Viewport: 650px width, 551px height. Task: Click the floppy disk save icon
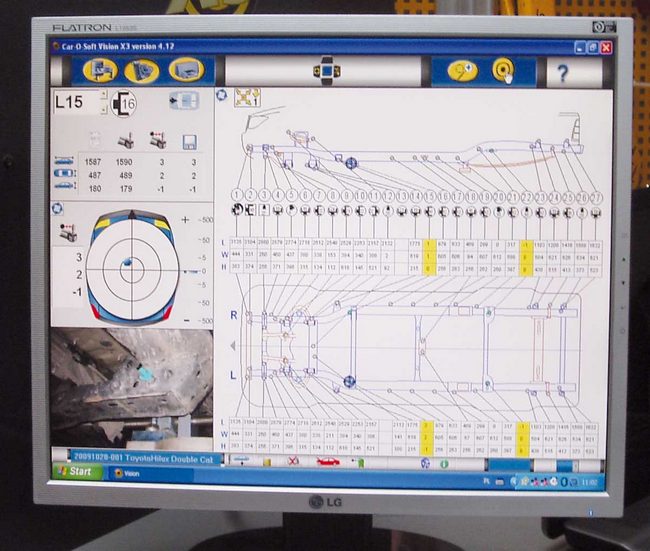click(190, 141)
